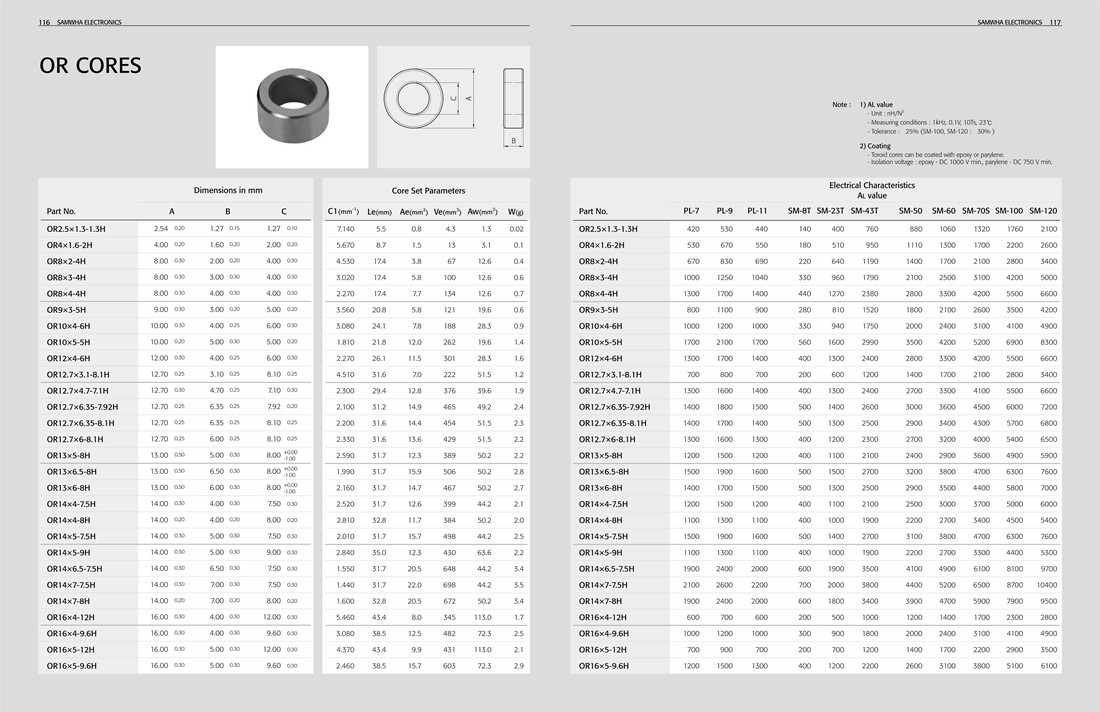This screenshot has height=712, width=1100.
Task: Click the SM-43T column header
Action: (864, 211)
